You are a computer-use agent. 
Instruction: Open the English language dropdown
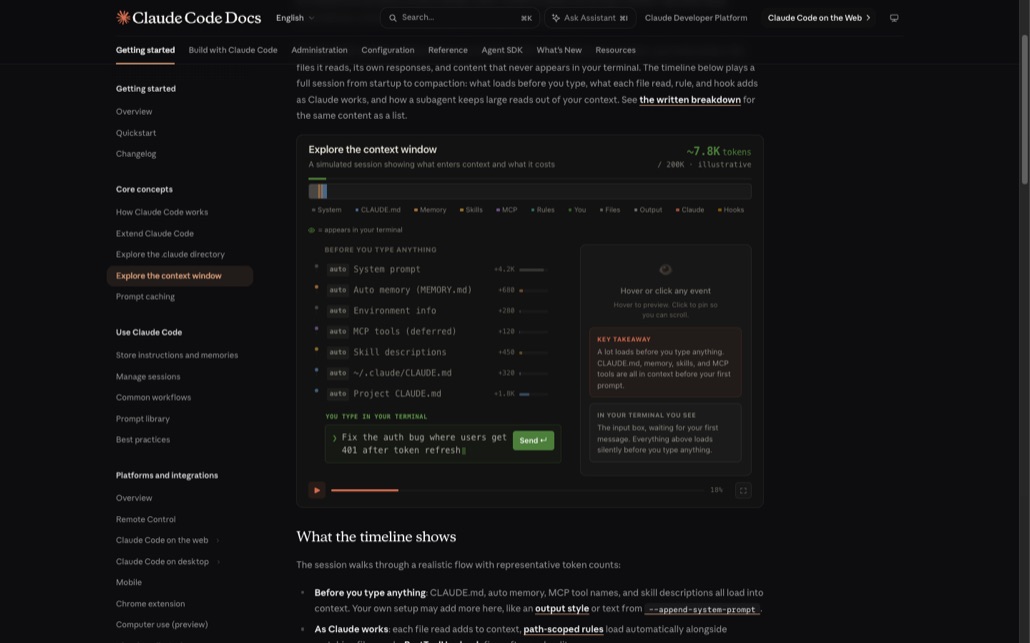[295, 18]
